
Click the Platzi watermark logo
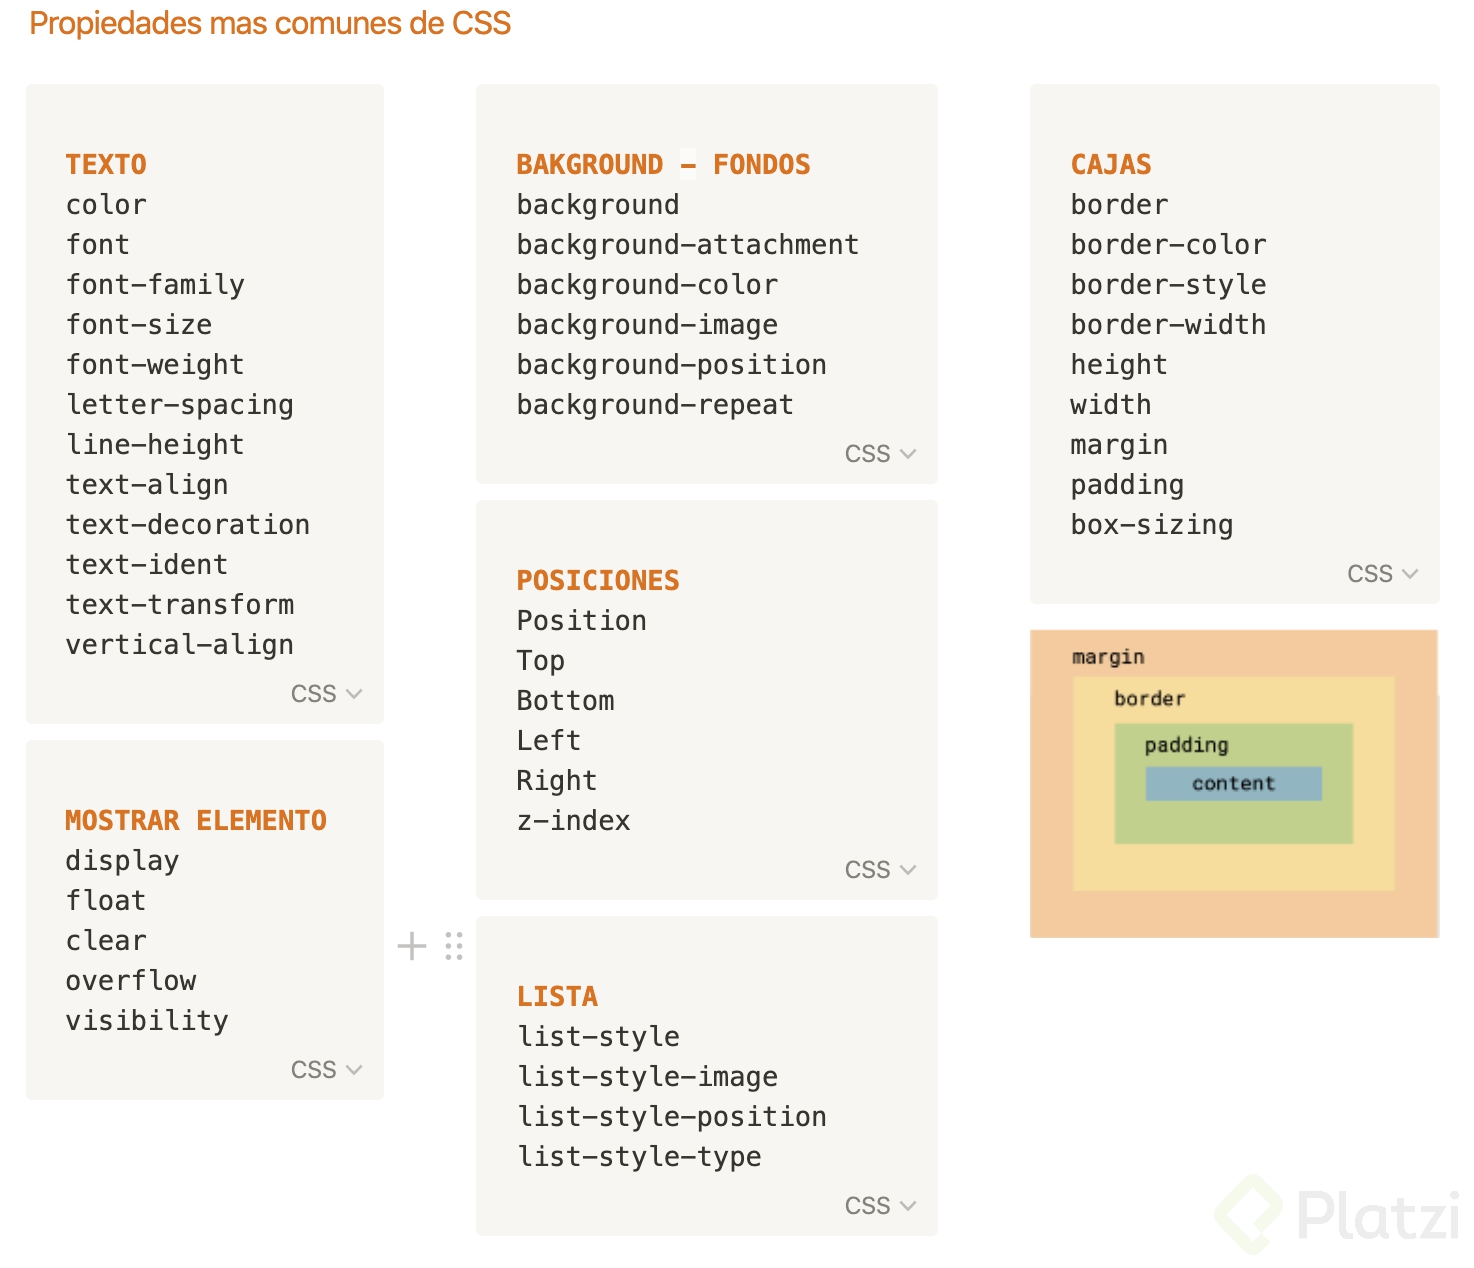pyautogui.click(x=1338, y=1214)
